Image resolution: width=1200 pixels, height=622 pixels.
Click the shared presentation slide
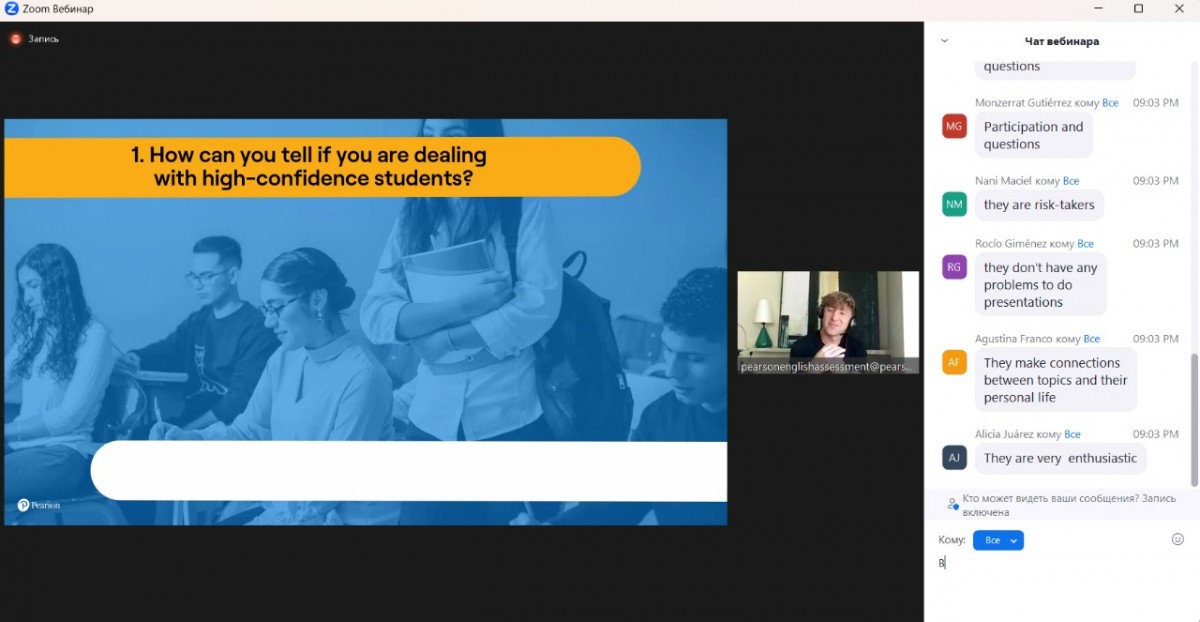[365, 321]
